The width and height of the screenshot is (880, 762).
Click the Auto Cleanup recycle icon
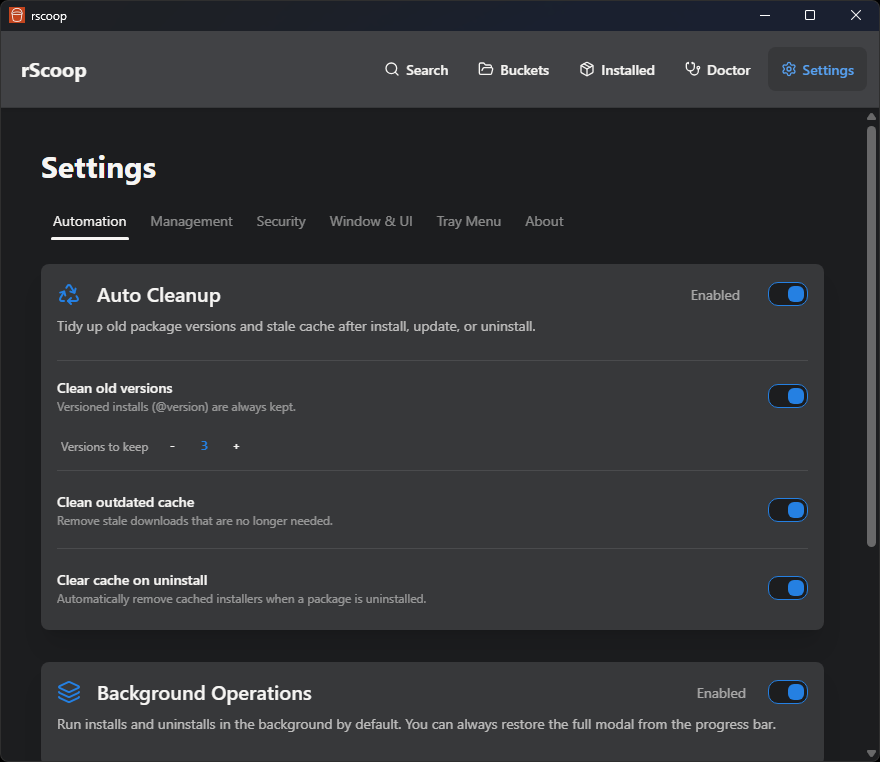(69, 295)
